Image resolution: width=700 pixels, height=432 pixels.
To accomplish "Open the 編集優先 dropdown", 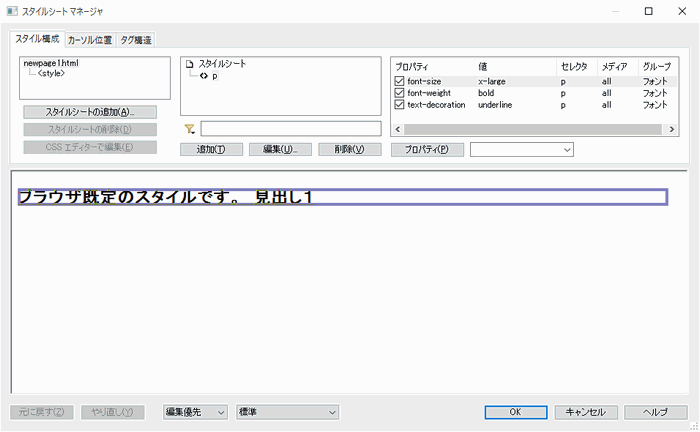I will pyautogui.click(x=195, y=412).
